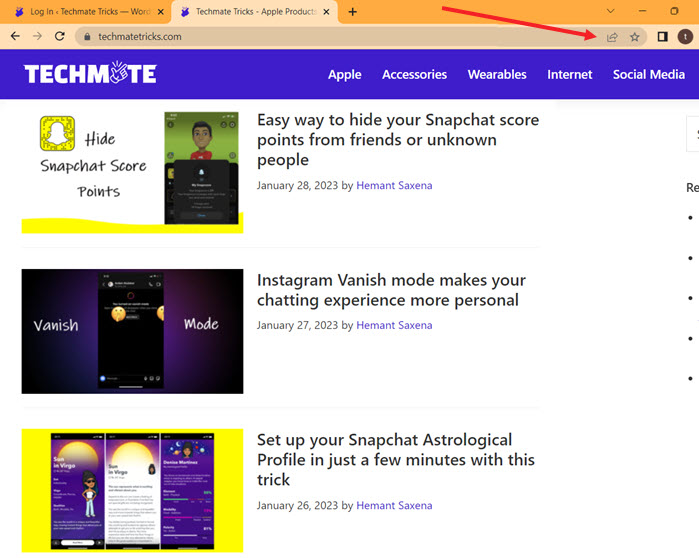This screenshot has height=558, width=699.
Task: Go back using the browser back arrow
Action: coord(15,37)
